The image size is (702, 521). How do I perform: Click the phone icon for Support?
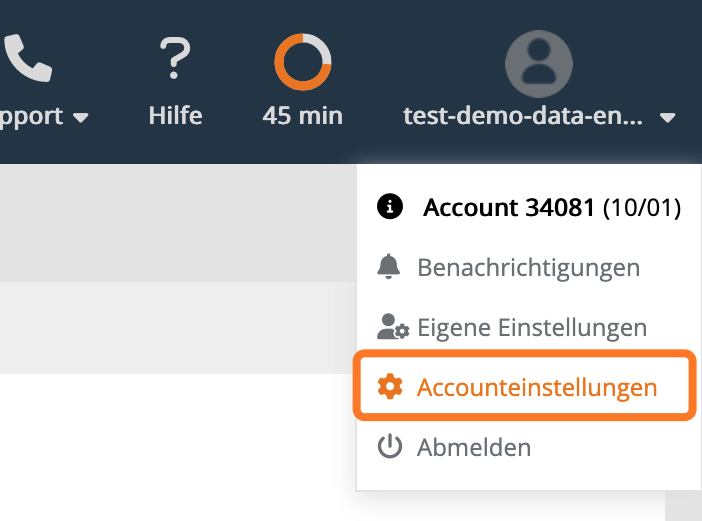[28, 60]
